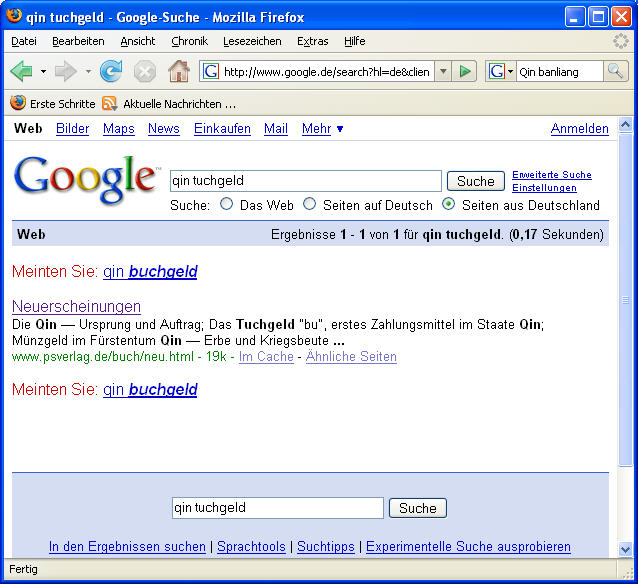Open the Neuerscheinungen search result
This screenshot has width=638, height=584.
coord(76,306)
